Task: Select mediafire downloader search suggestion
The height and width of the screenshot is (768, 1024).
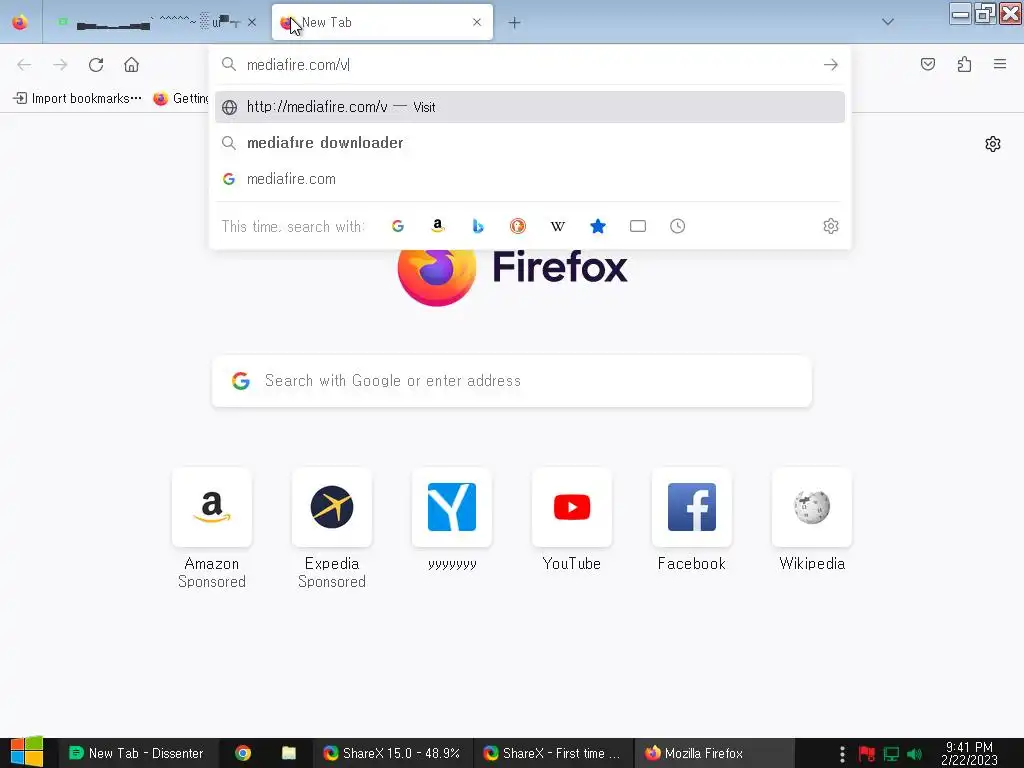Action: tap(530, 143)
